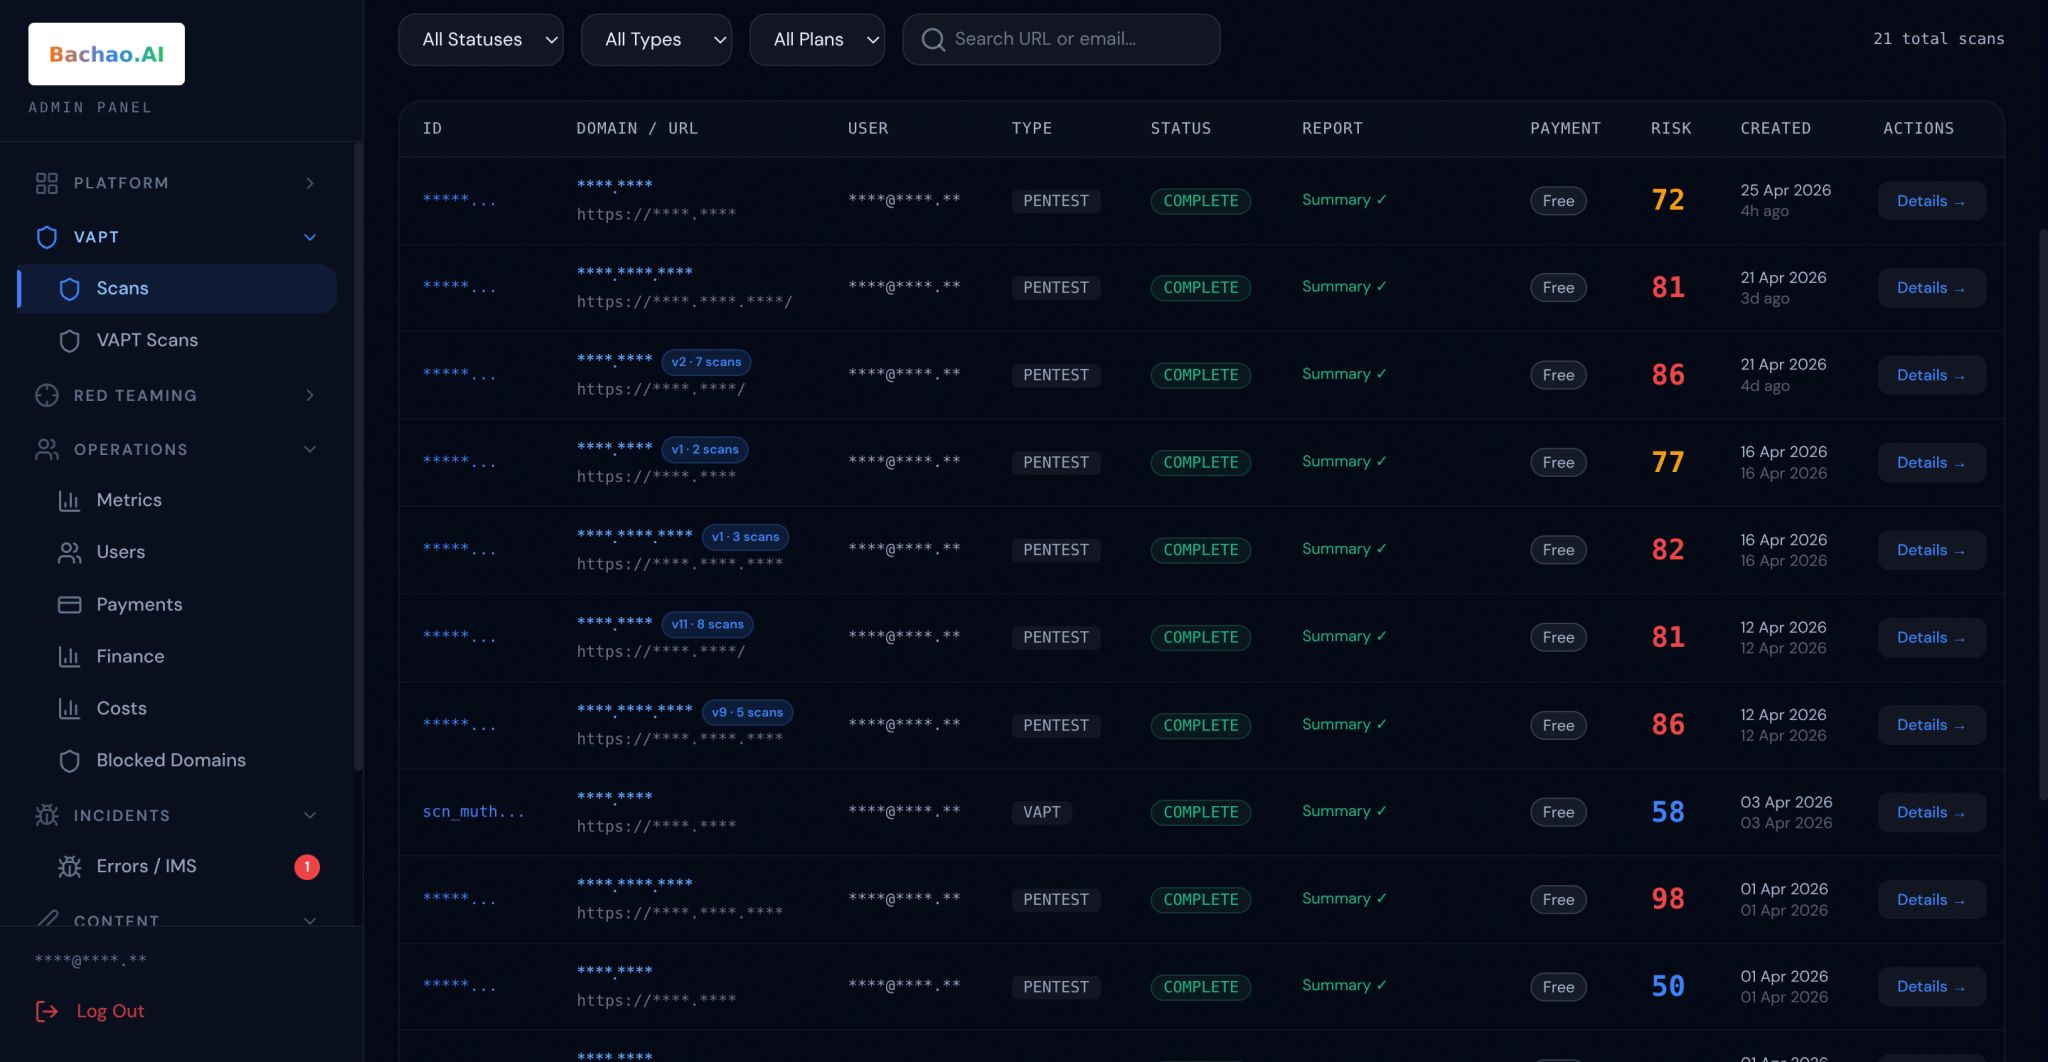The width and height of the screenshot is (2048, 1062).
Task: Click the Platform grid icon
Action: [x=47, y=183]
